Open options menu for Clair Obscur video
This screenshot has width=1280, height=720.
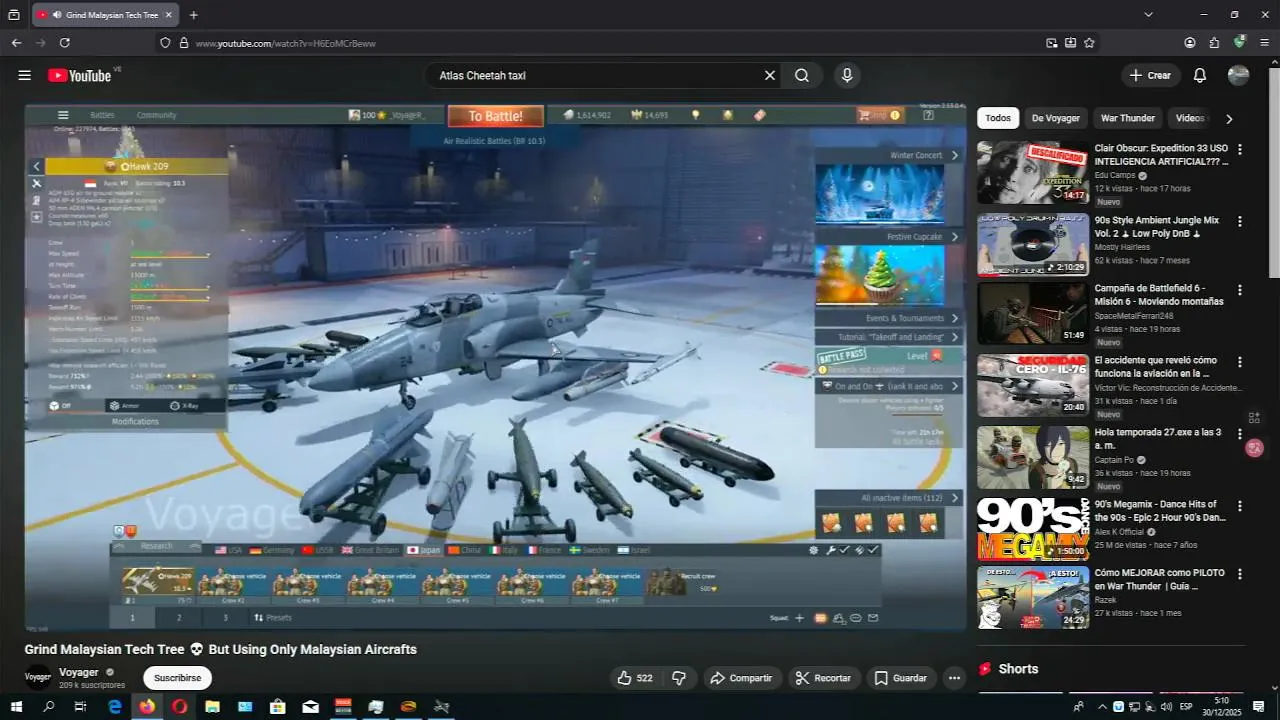(x=1240, y=149)
